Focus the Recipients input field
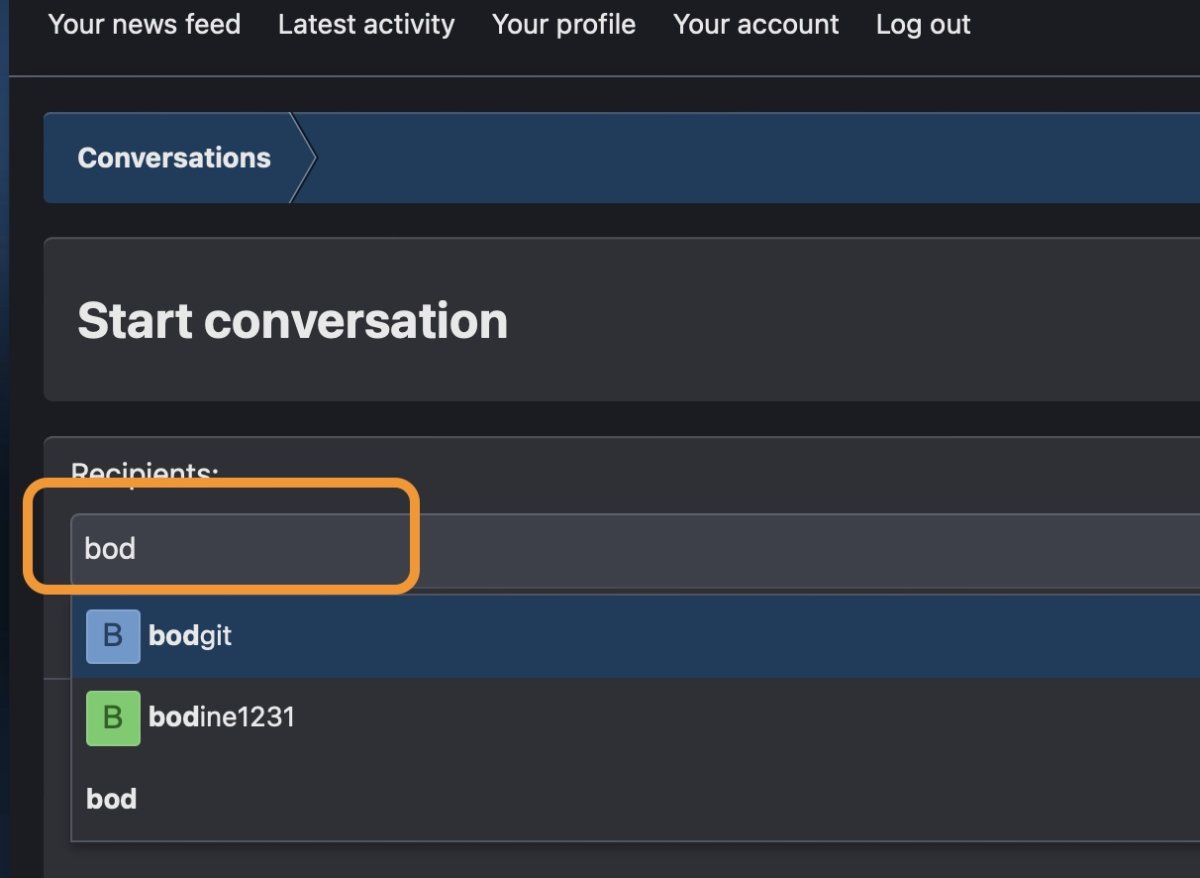This screenshot has width=1200, height=878. pyautogui.click(x=636, y=550)
